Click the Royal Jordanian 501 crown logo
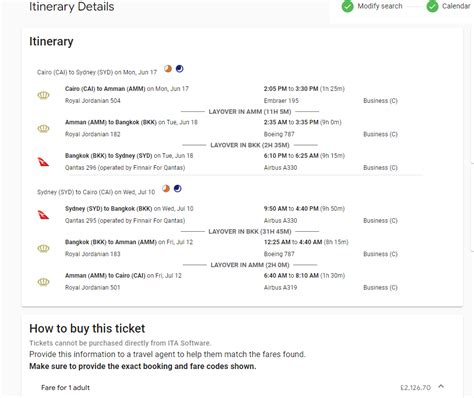Image resolution: width=474 pixels, height=398 pixels. pyautogui.click(x=43, y=282)
